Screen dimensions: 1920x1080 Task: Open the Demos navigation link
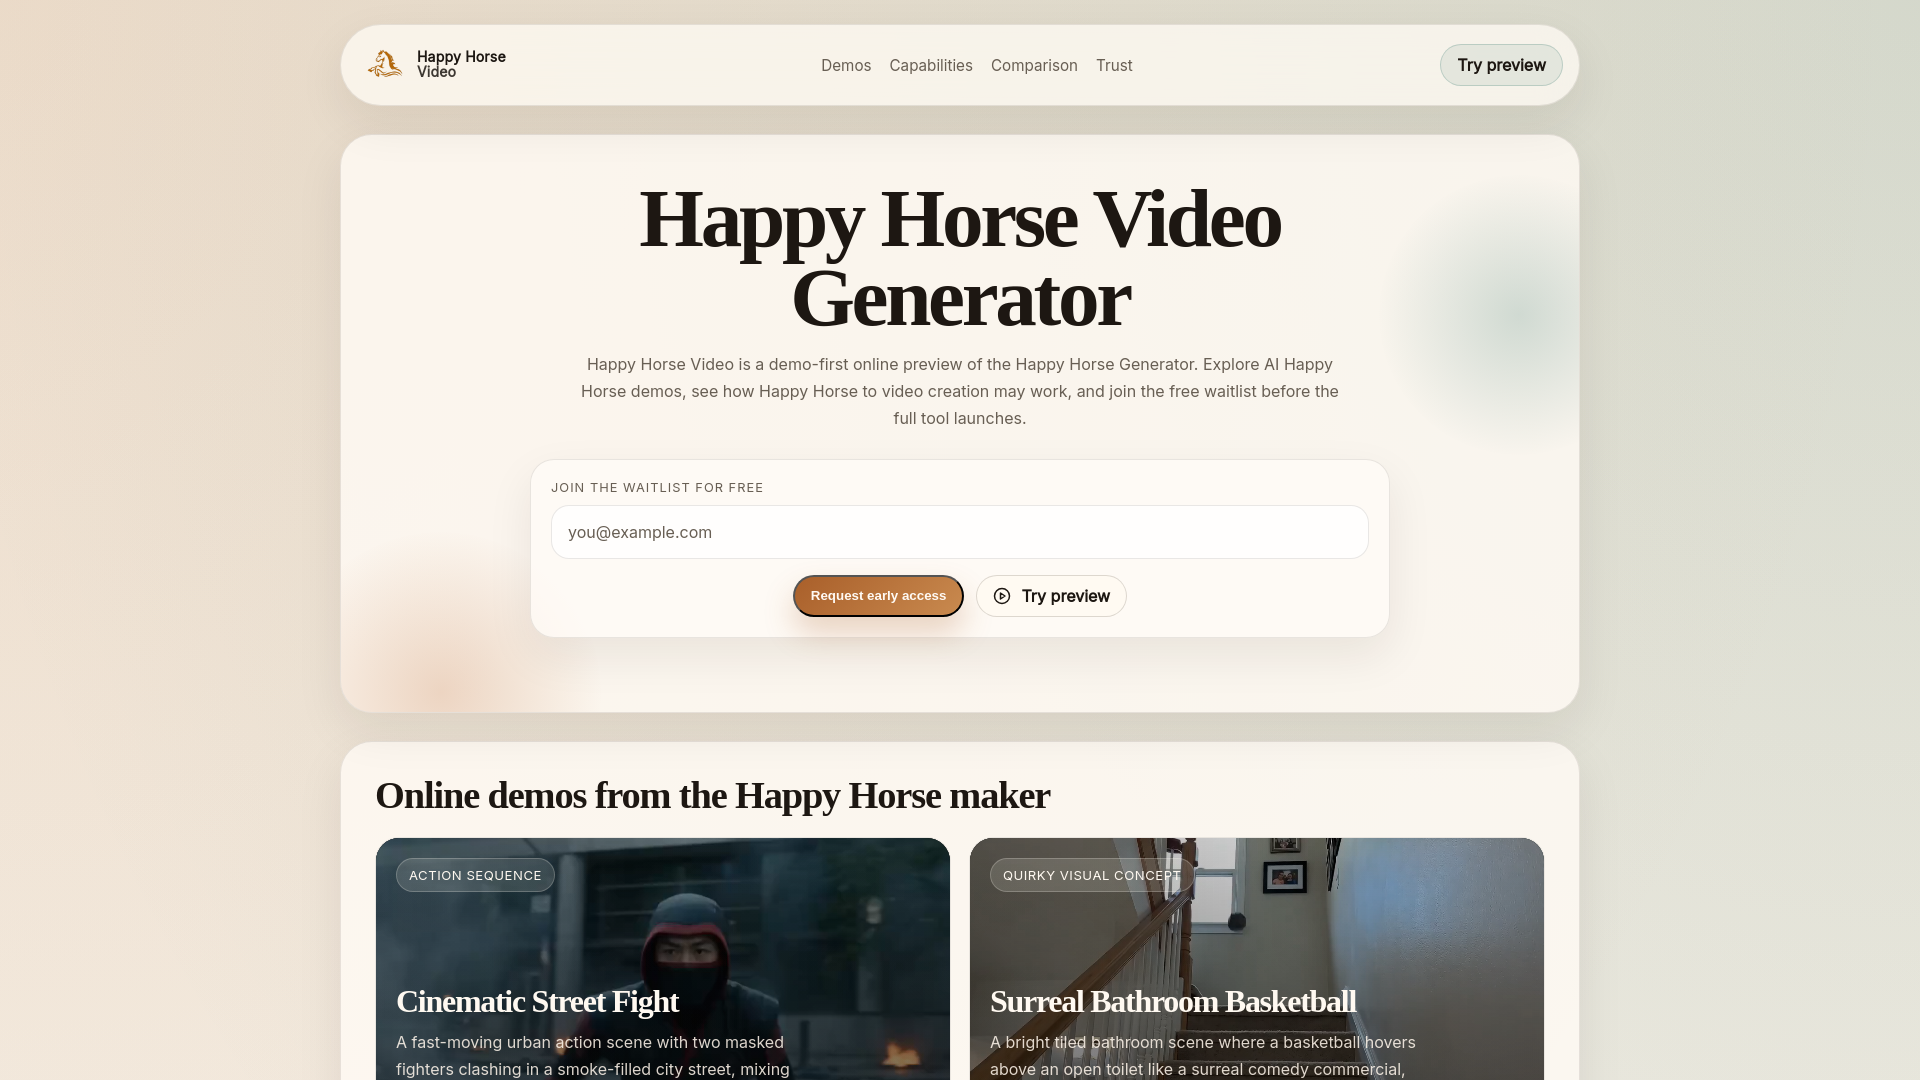tap(846, 65)
